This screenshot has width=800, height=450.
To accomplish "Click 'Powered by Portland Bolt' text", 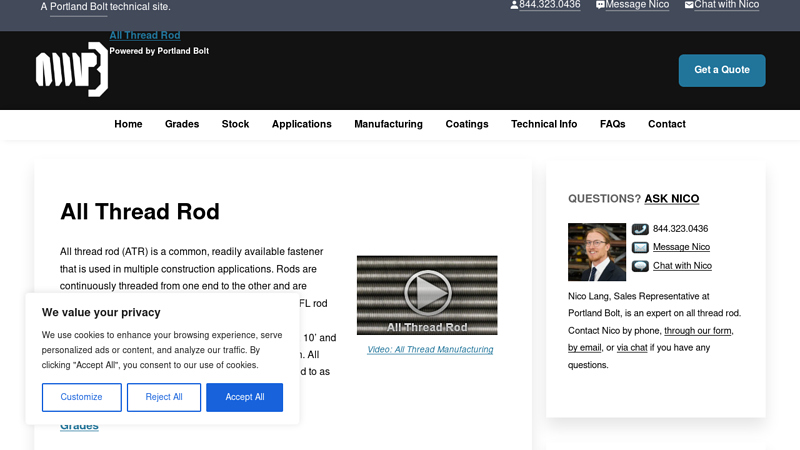I will click(x=159, y=51).
